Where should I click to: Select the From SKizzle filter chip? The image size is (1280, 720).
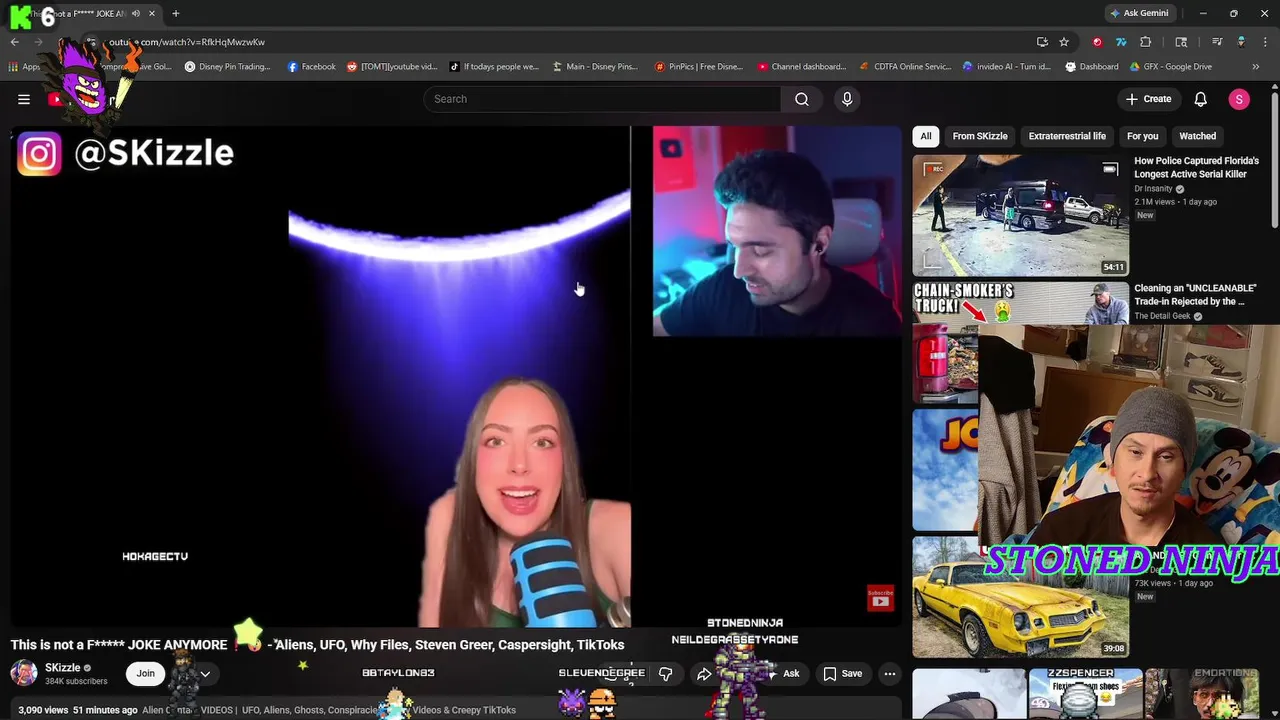pos(980,136)
